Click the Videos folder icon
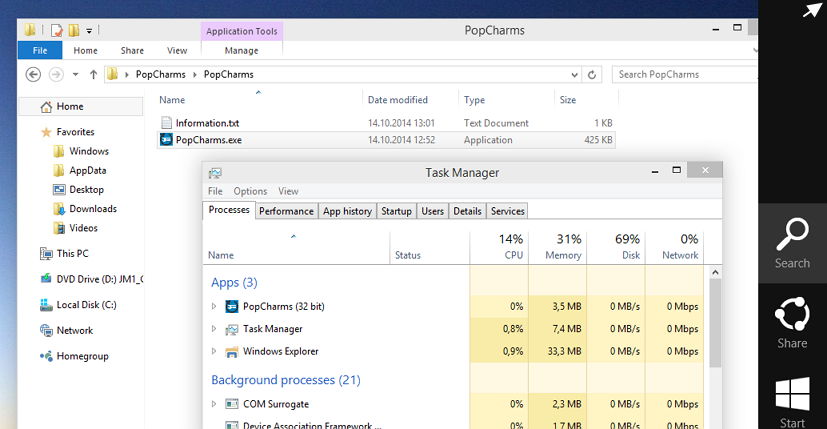Image resolution: width=827 pixels, height=429 pixels. (x=59, y=228)
